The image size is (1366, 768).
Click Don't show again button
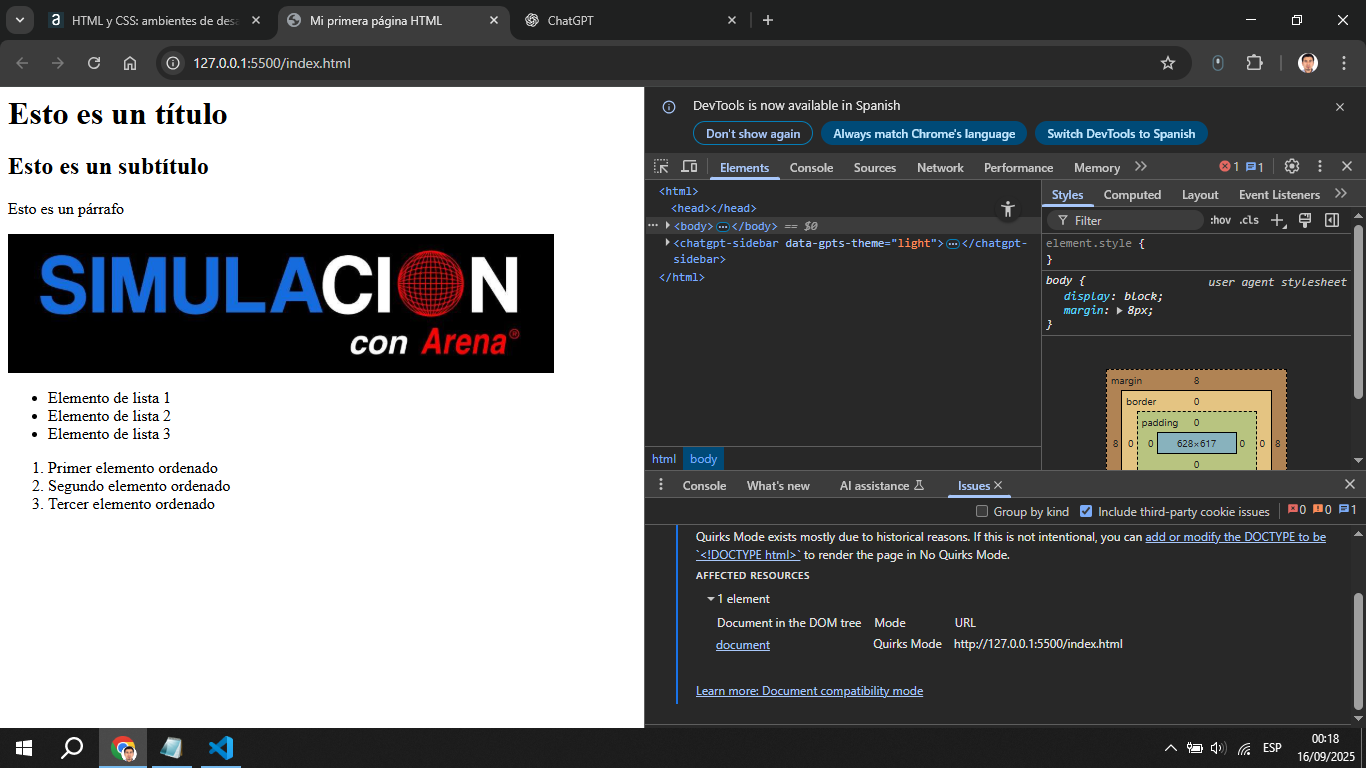(x=753, y=133)
